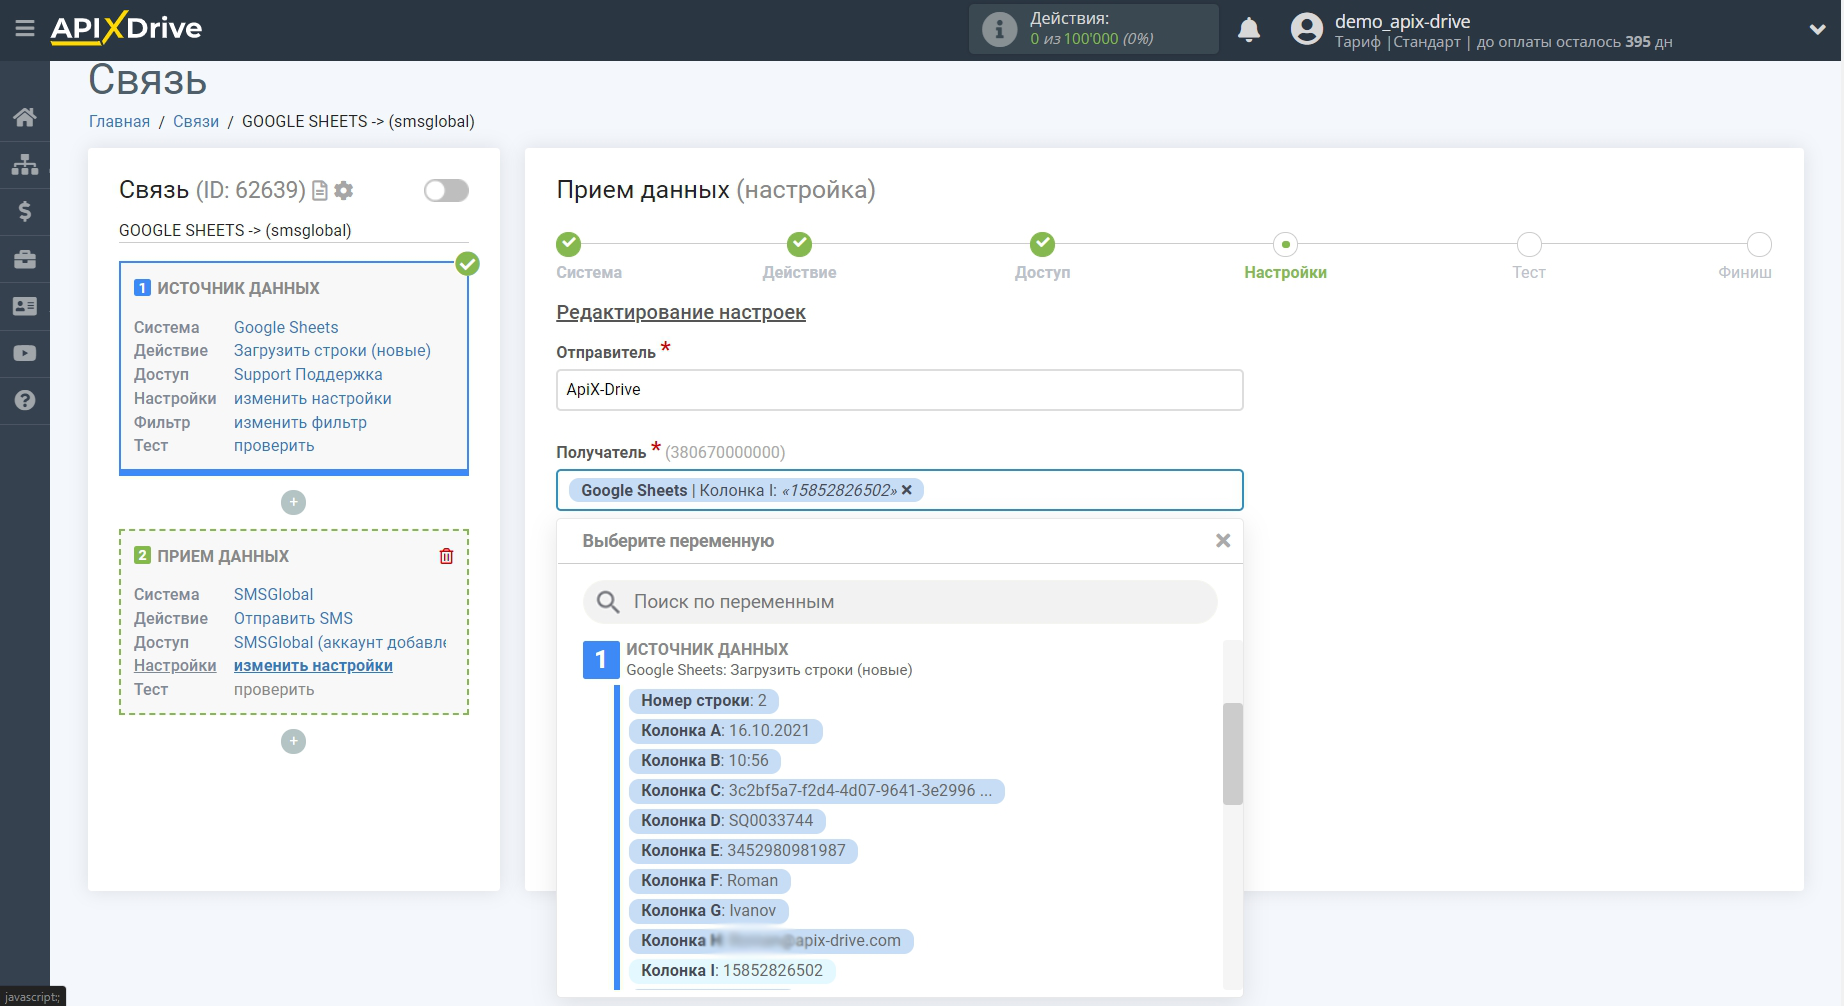This screenshot has width=1844, height=1006.
Task: Select variable Колонка I: 15852826502
Action: coord(732,971)
